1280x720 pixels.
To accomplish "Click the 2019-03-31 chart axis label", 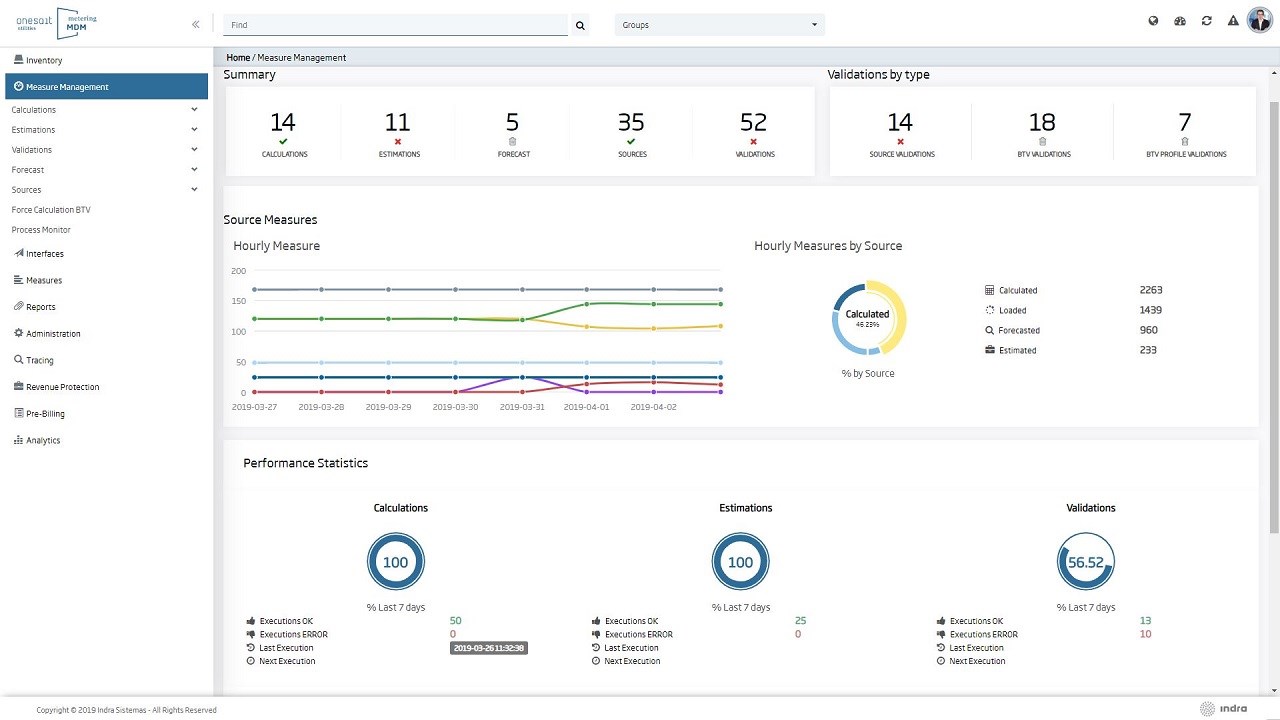I will (522, 407).
